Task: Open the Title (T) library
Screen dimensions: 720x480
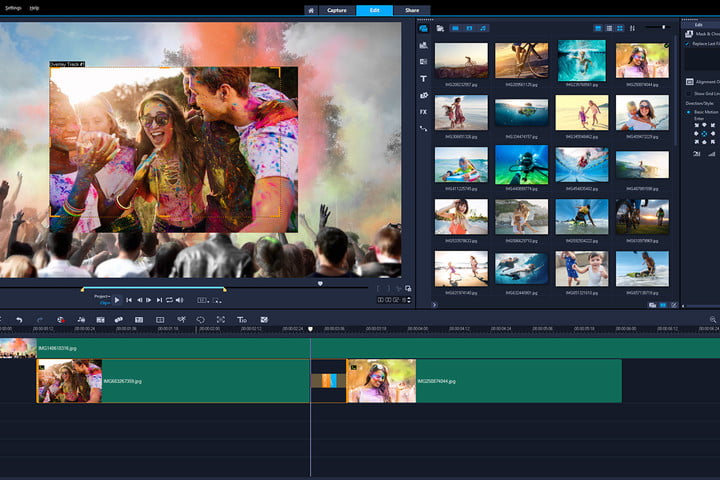Action: click(x=423, y=79)
